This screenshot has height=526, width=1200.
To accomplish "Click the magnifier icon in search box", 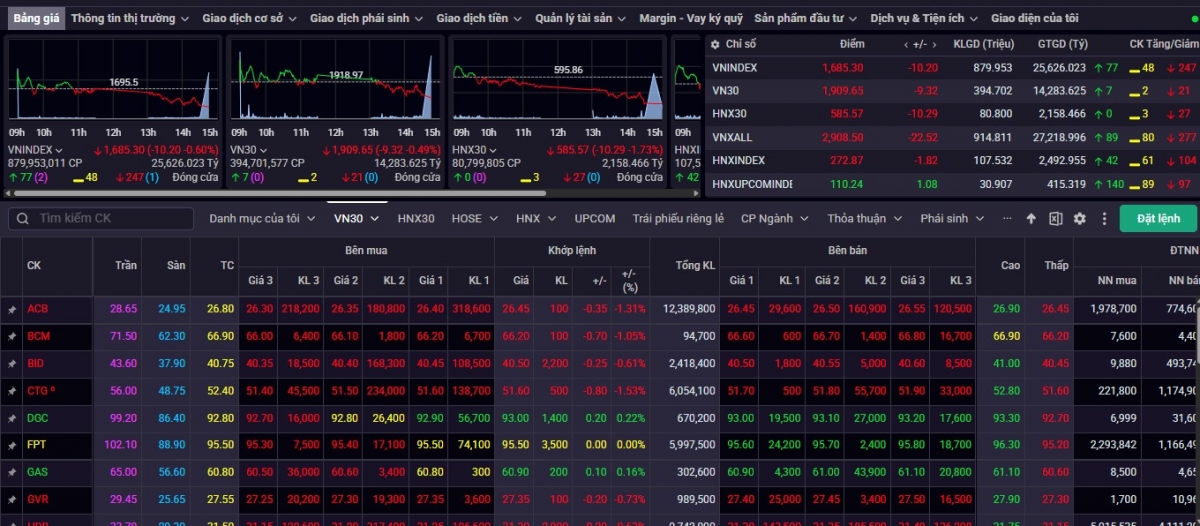I will (24, 219).
